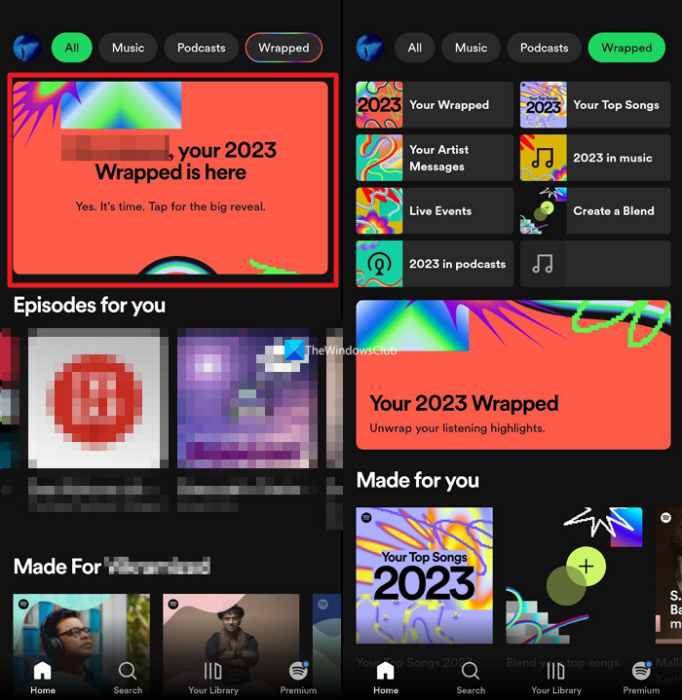Select the Wrapped filter chip on left screen
682x700 pixels.
pos(284,47)
